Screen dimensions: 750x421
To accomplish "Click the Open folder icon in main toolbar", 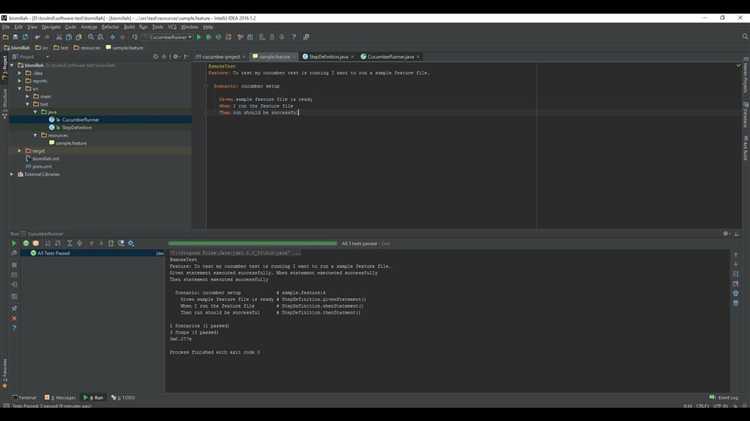I will coord(6,37).
